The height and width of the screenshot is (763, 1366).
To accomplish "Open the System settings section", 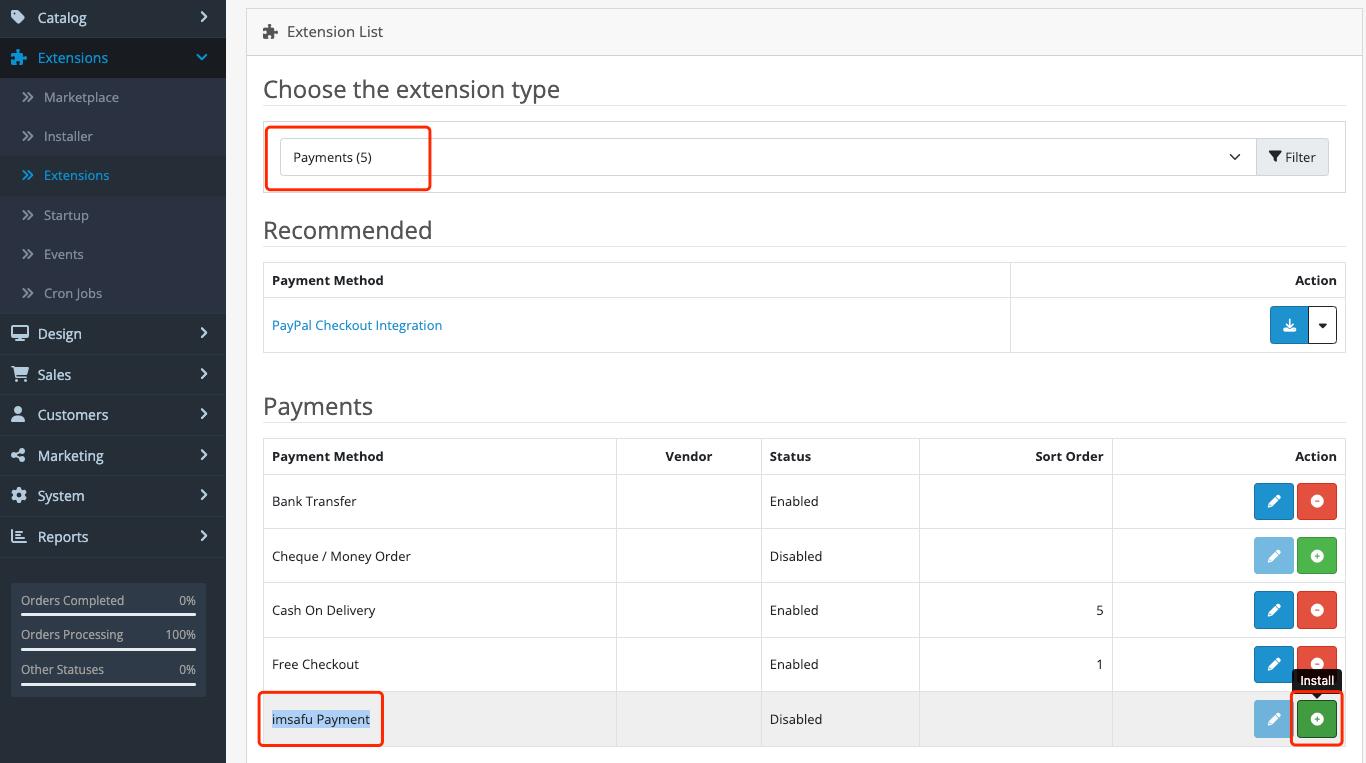I will point(59,495).
